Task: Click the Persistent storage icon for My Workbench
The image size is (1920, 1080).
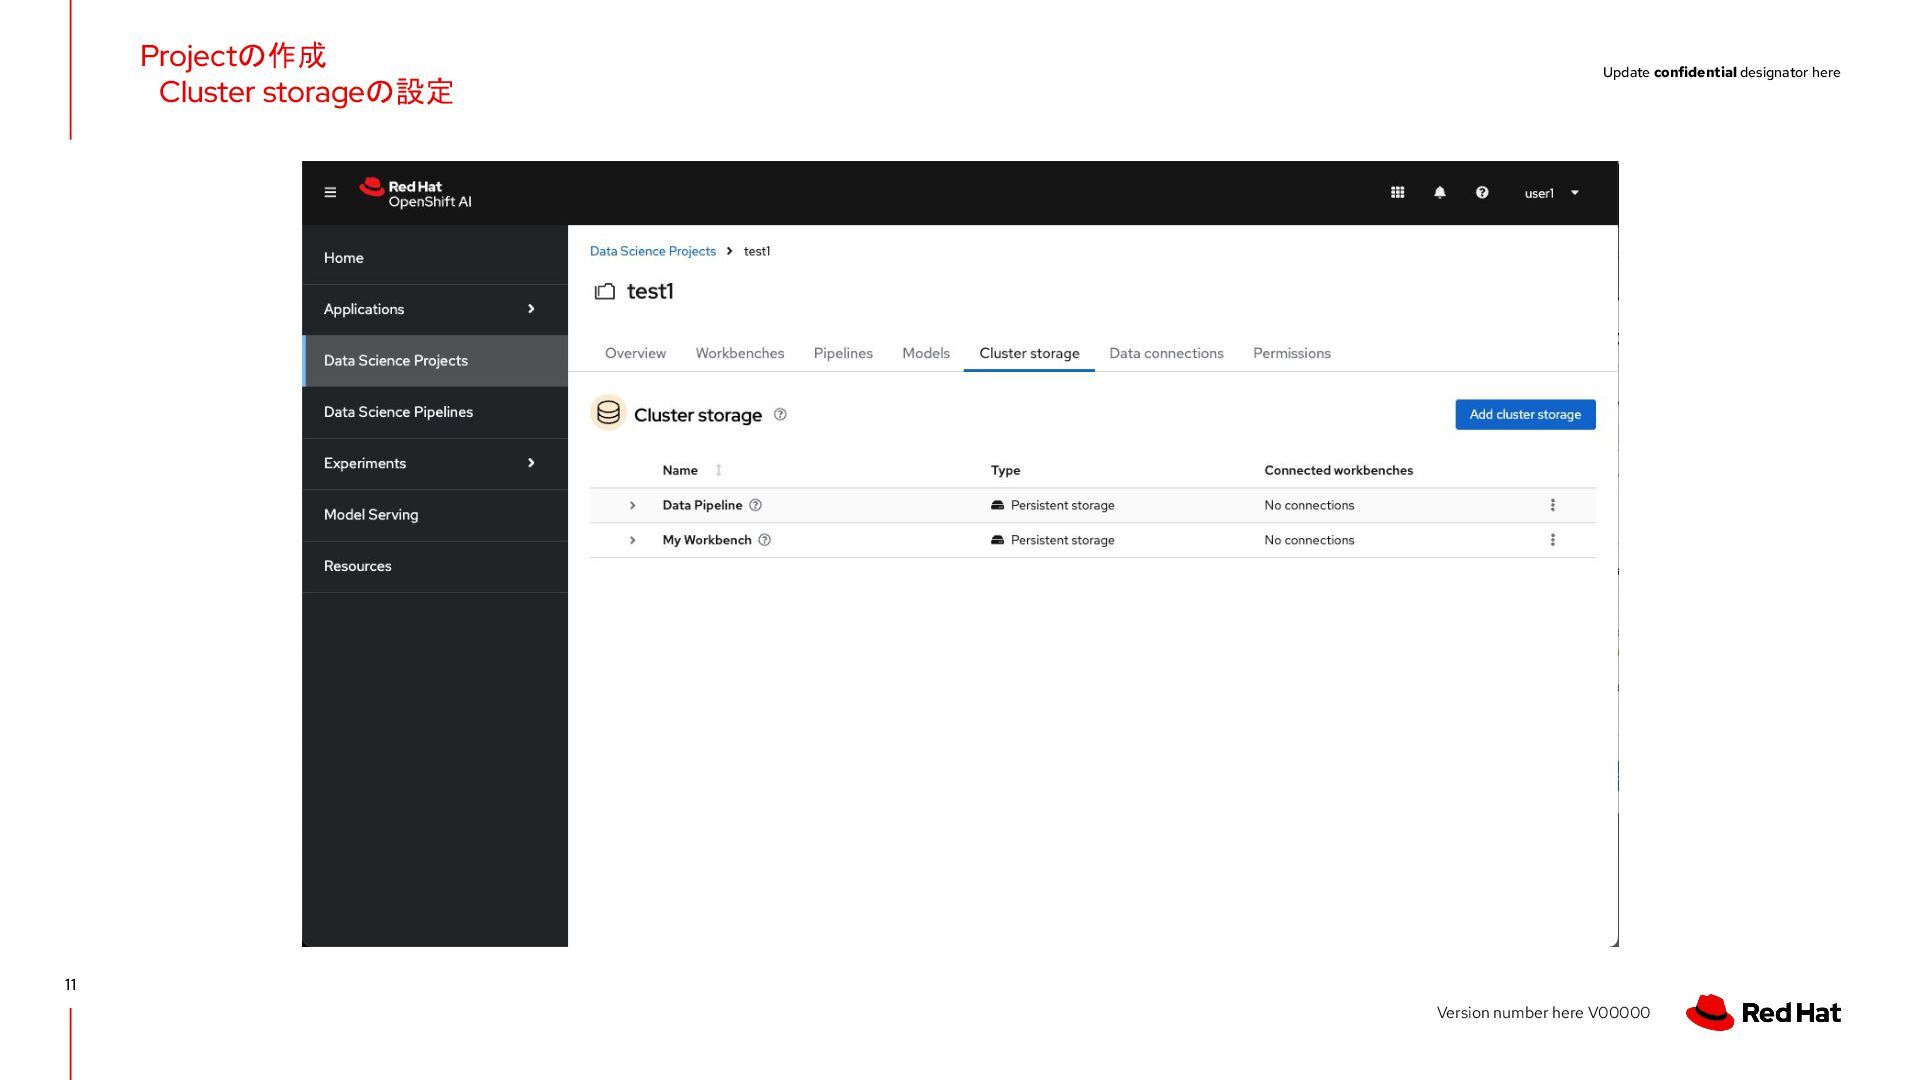Action: [997, 540]
